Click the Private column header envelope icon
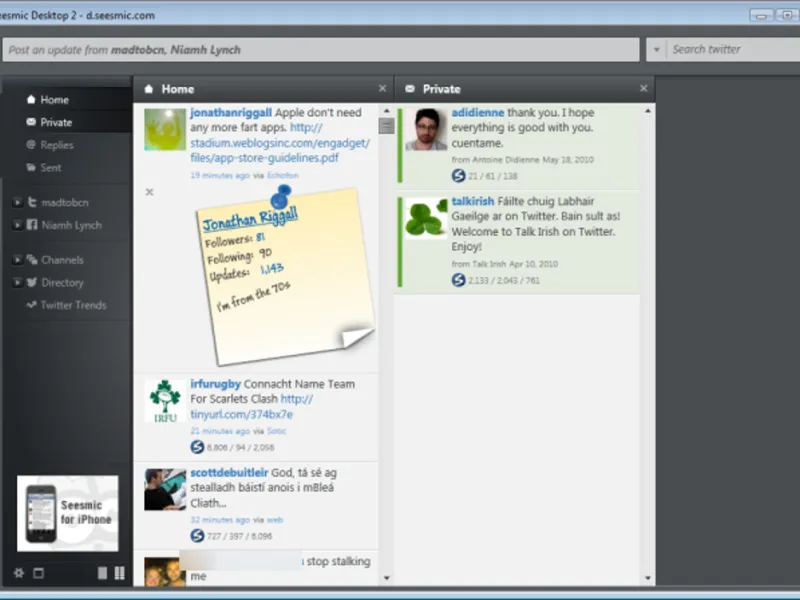 (410, 89)
